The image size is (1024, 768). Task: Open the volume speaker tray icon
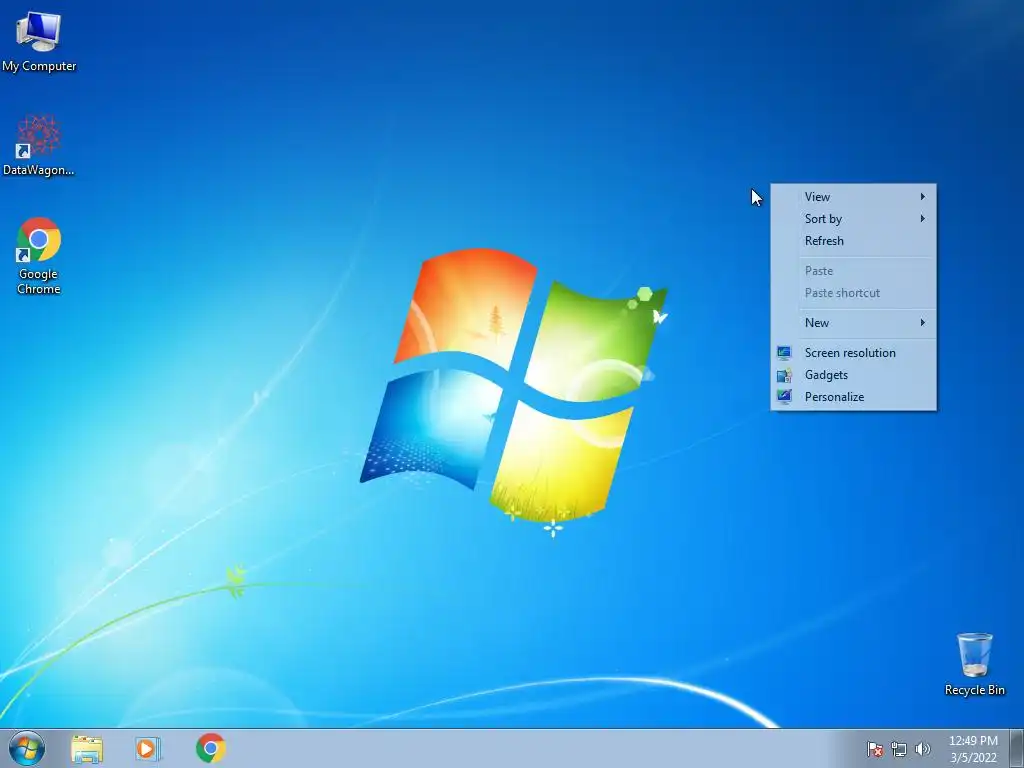[922, 749]
